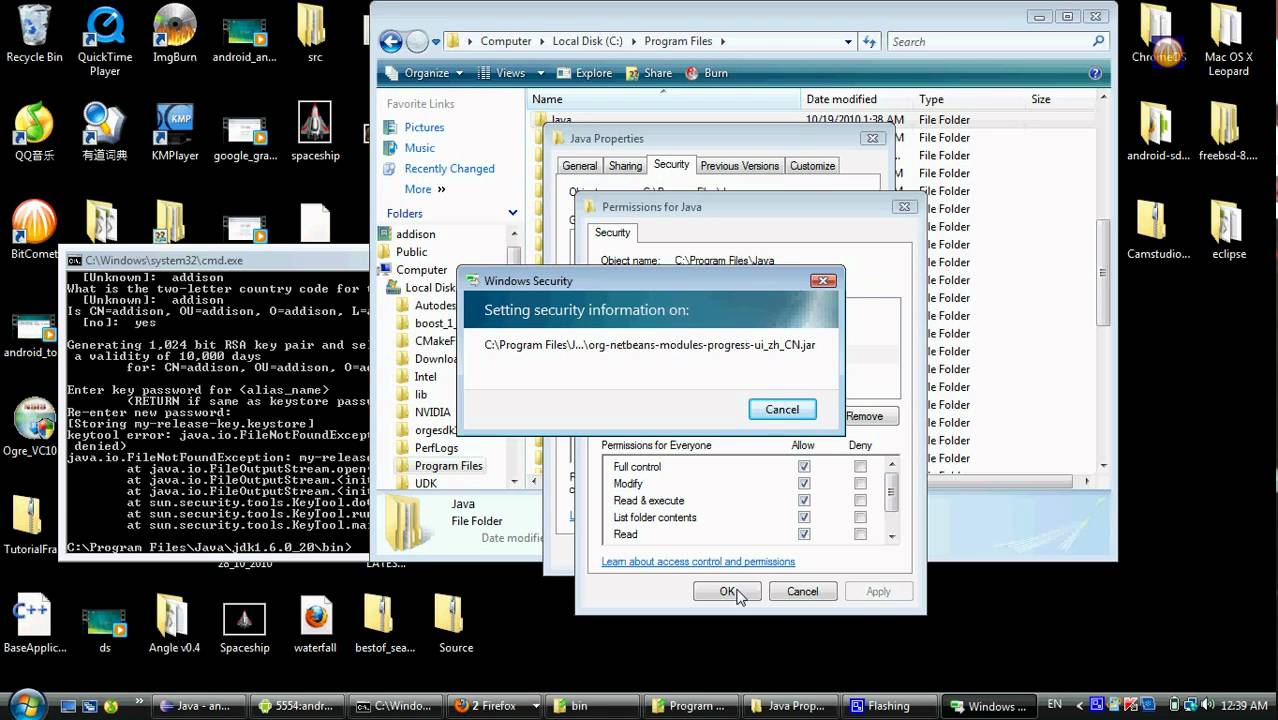The image size is (1278, 720).
Task: Click arrow after Computer in address bar
Action: [x=542, y=42]
